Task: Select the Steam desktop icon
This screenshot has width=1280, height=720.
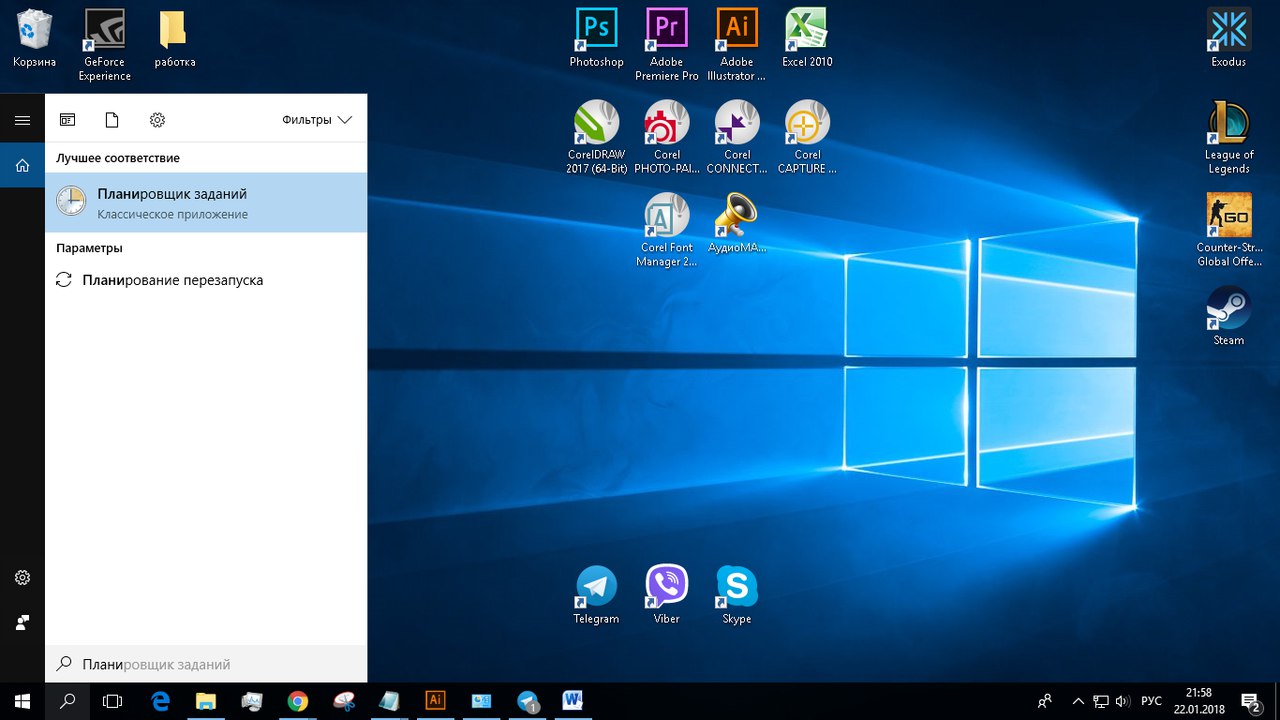Action: click(x=1229, y=316)
